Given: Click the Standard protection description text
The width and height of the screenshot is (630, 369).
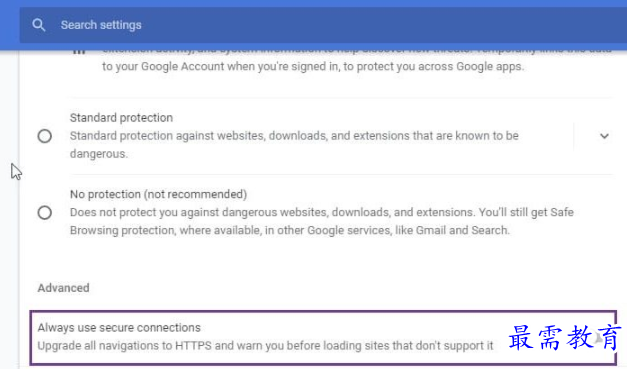Looking at the screenshot, I should point(294,145).
